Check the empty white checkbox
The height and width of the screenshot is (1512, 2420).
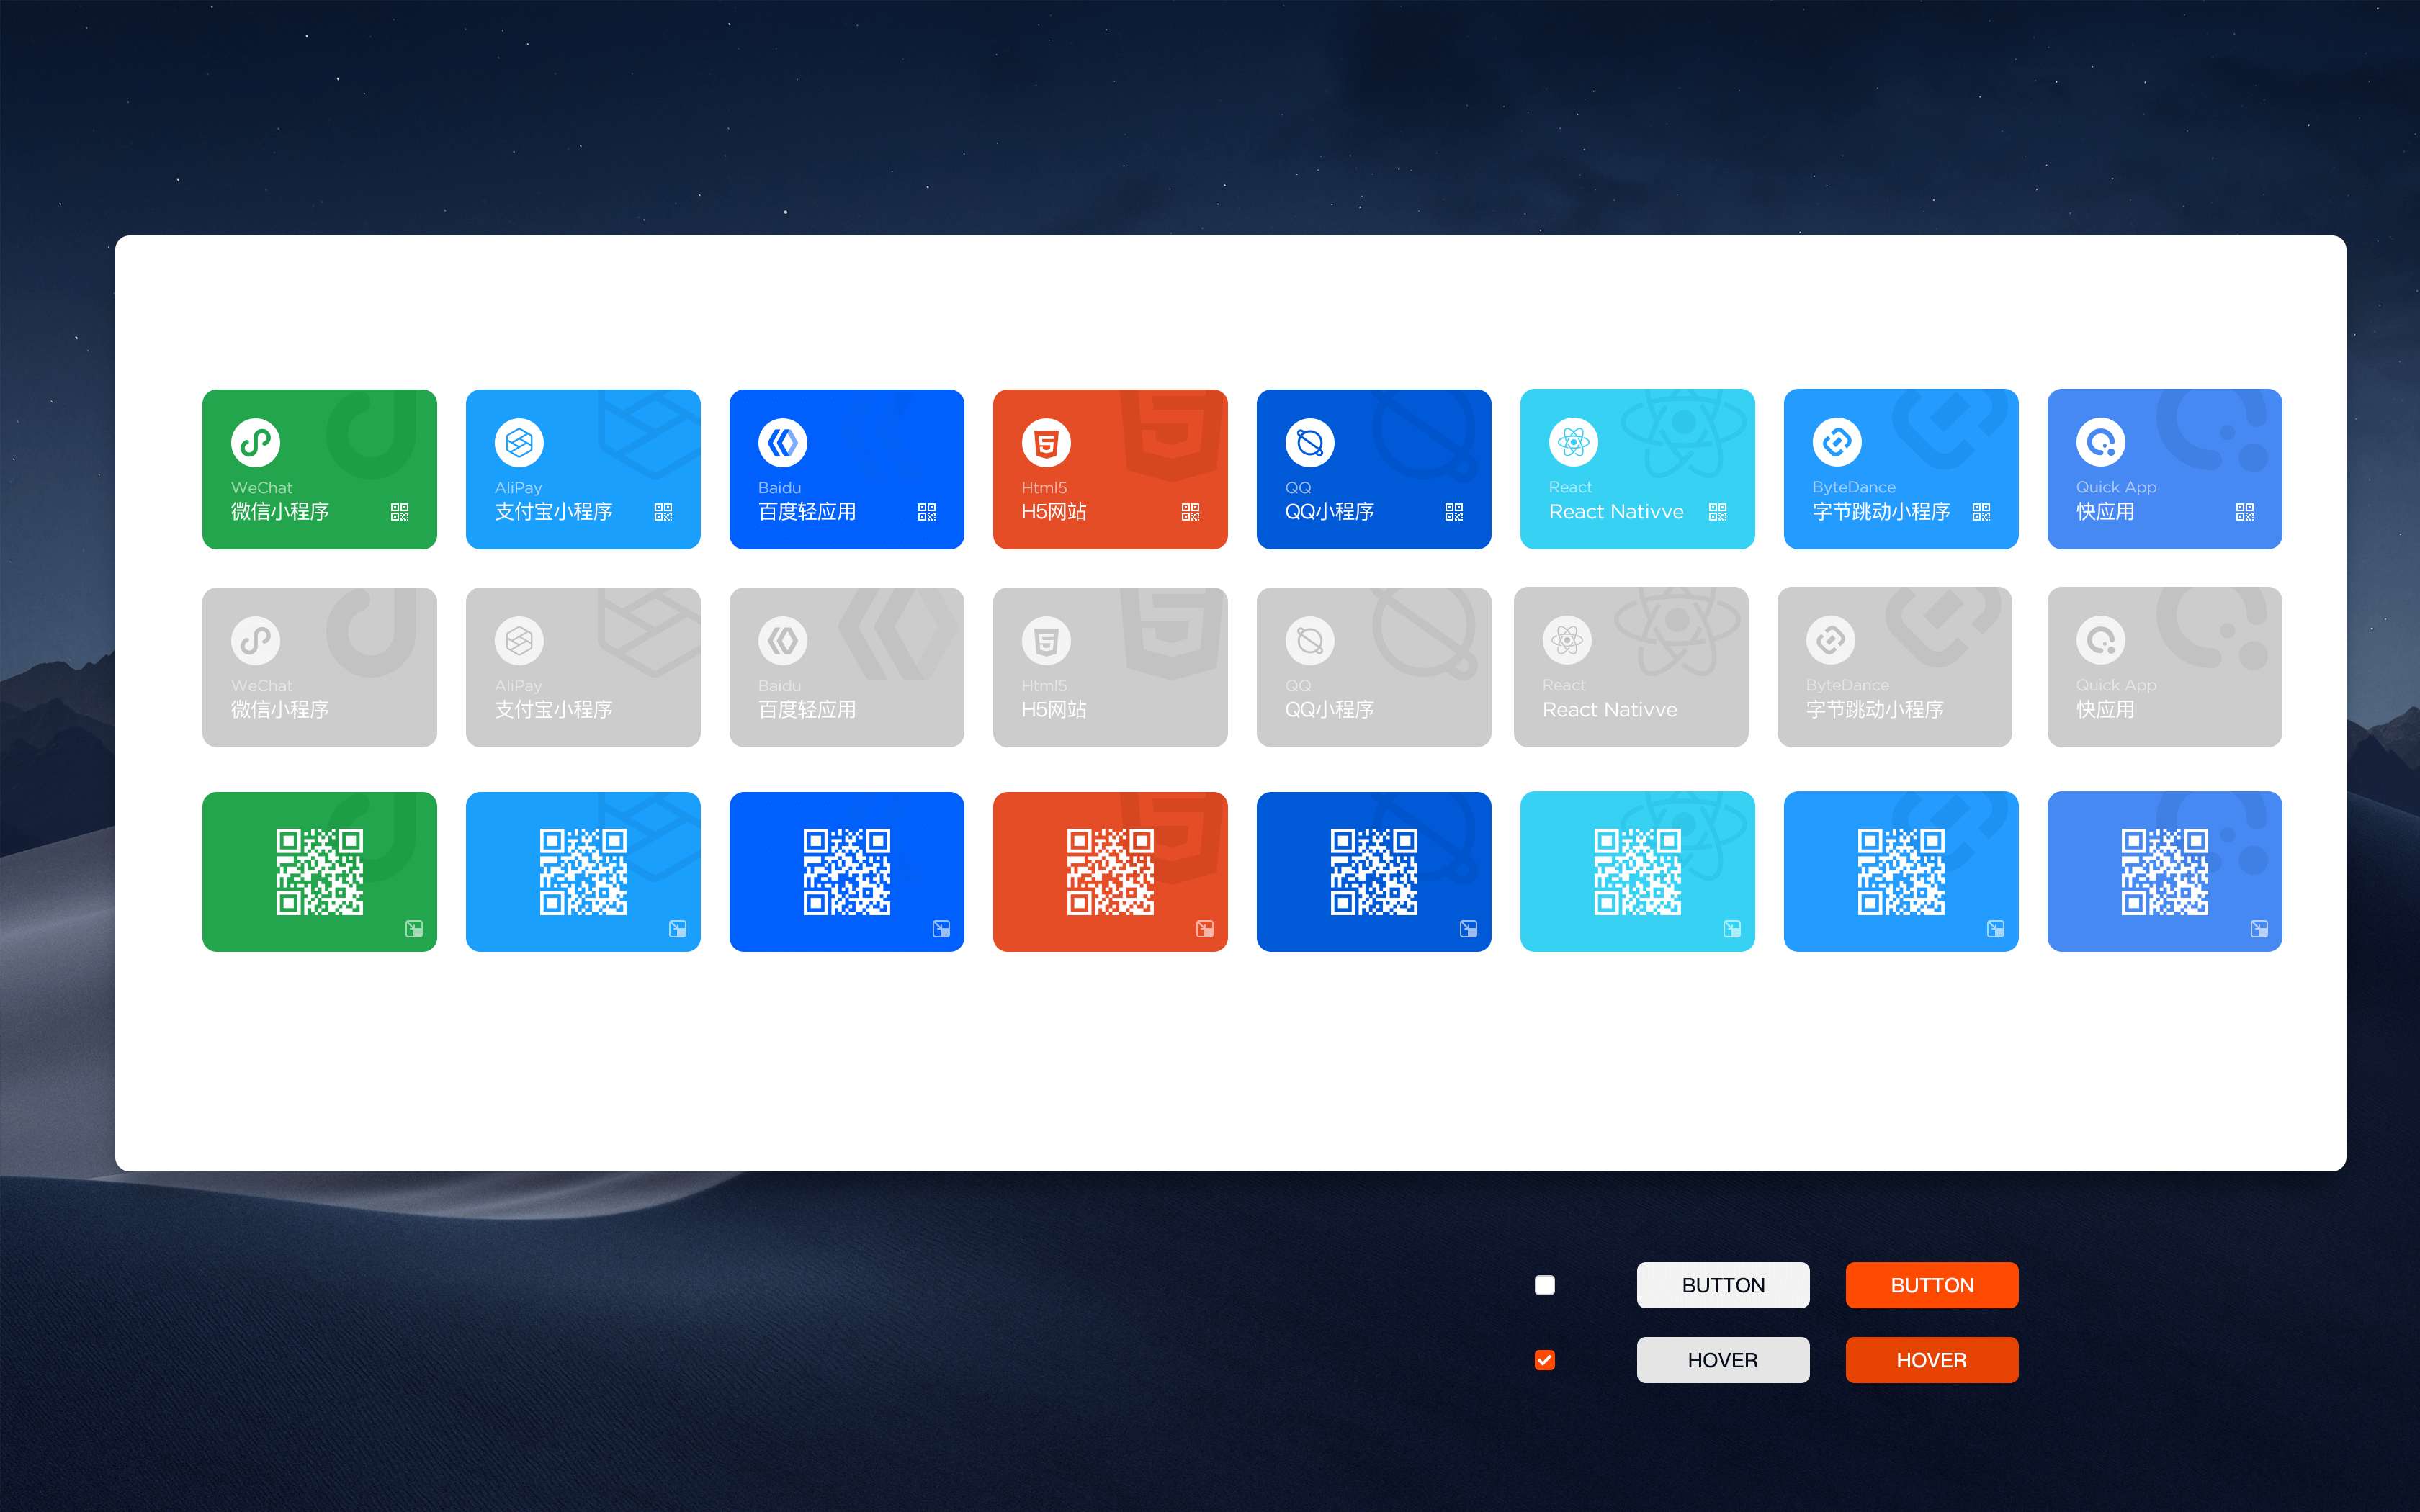[x=1544, y=1285]
